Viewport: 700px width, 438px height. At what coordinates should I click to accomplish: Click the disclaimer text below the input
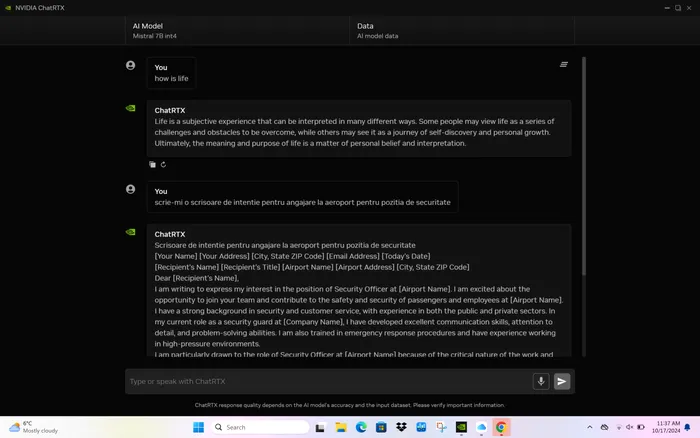tap(350, 405)
